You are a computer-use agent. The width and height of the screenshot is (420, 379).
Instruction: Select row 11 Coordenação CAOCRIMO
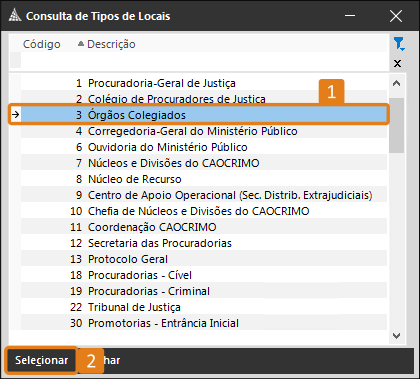(204, 227)
